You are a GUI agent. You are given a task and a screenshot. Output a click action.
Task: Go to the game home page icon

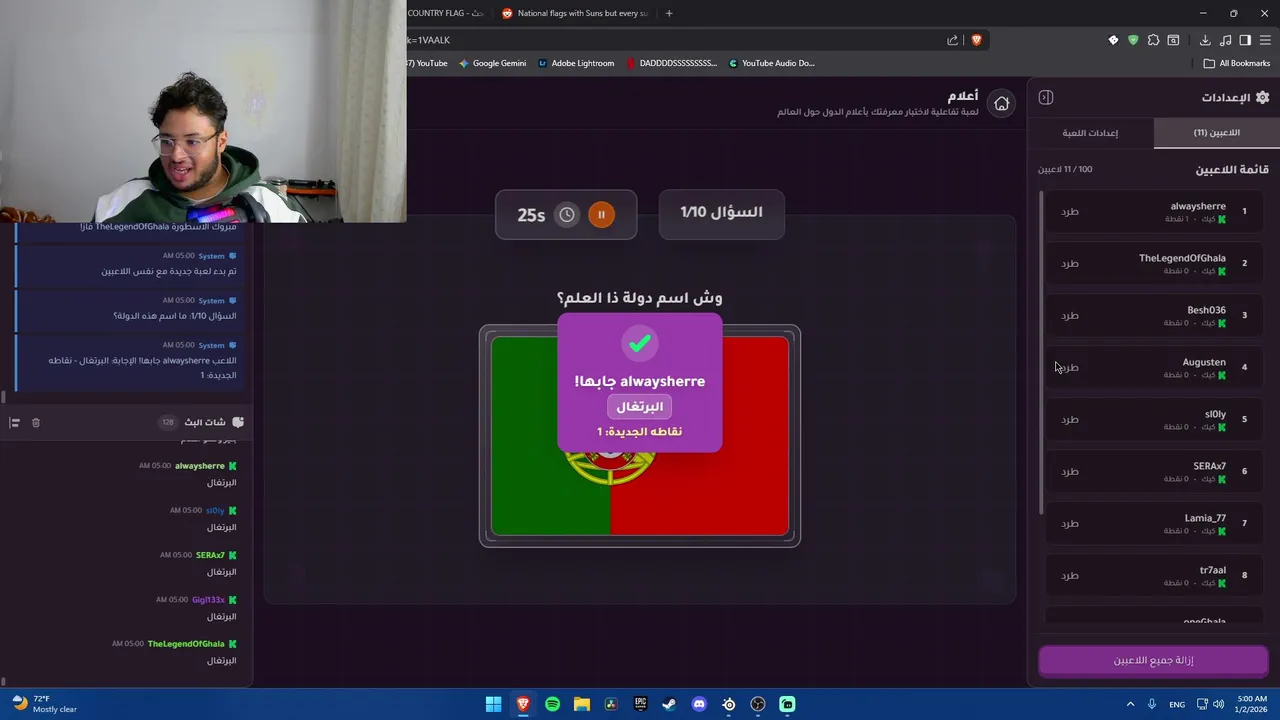[x=1001, y=103]
